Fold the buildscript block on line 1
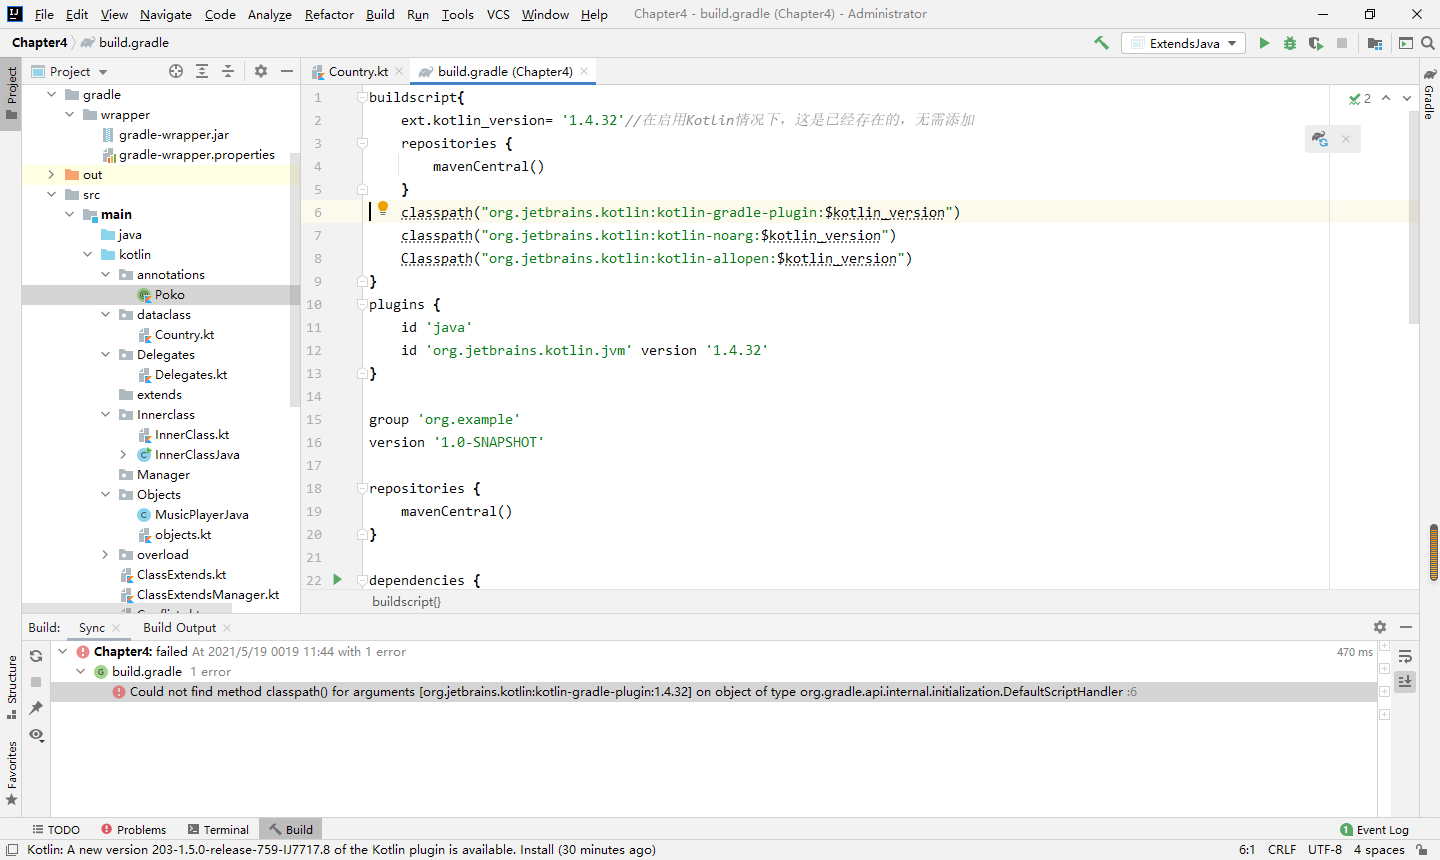 362,97
